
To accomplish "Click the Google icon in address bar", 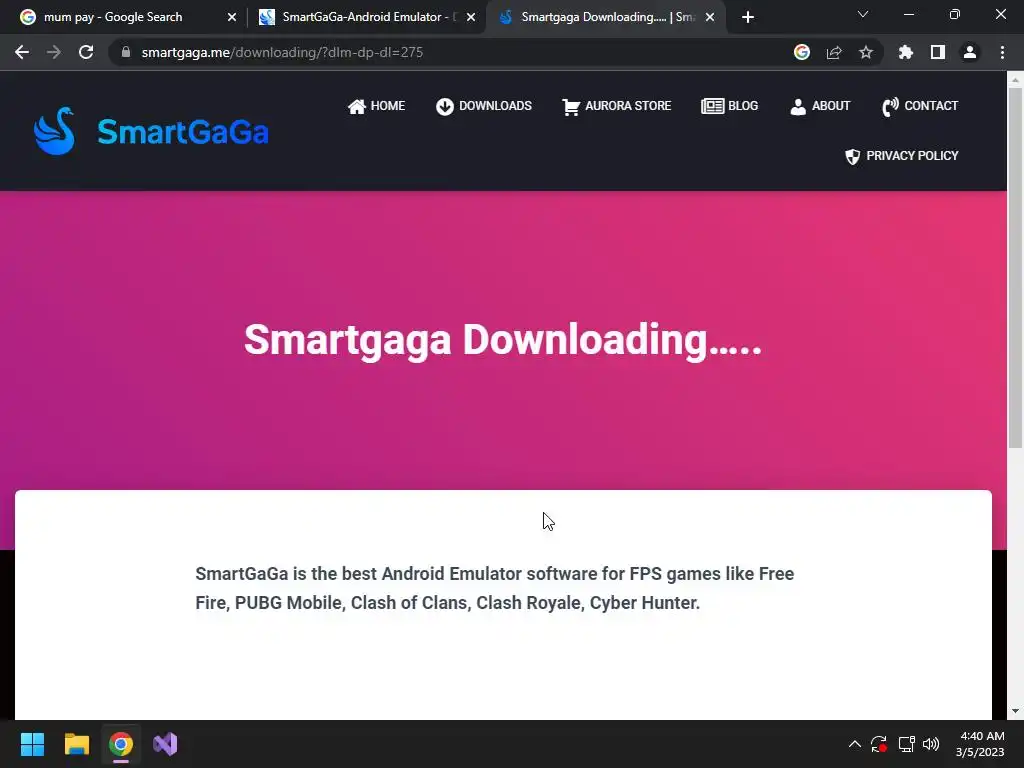I will [802, 52].
